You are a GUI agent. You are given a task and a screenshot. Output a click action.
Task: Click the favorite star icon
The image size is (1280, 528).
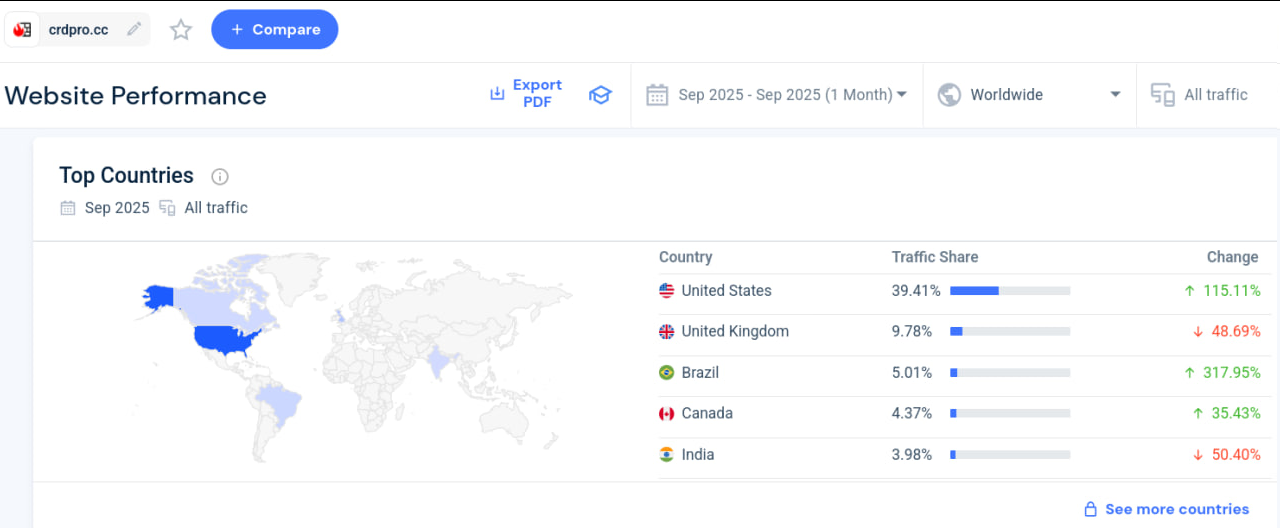(181, 30)
